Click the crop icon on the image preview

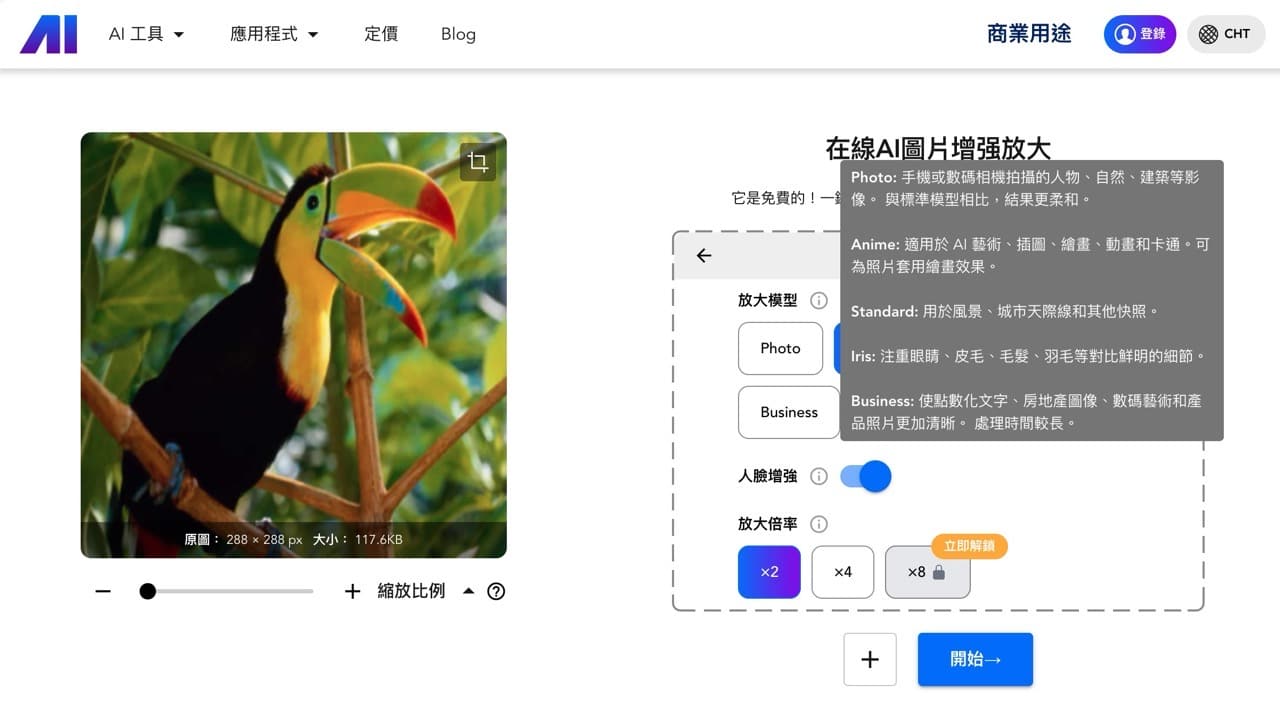click(x=478, y=160)
